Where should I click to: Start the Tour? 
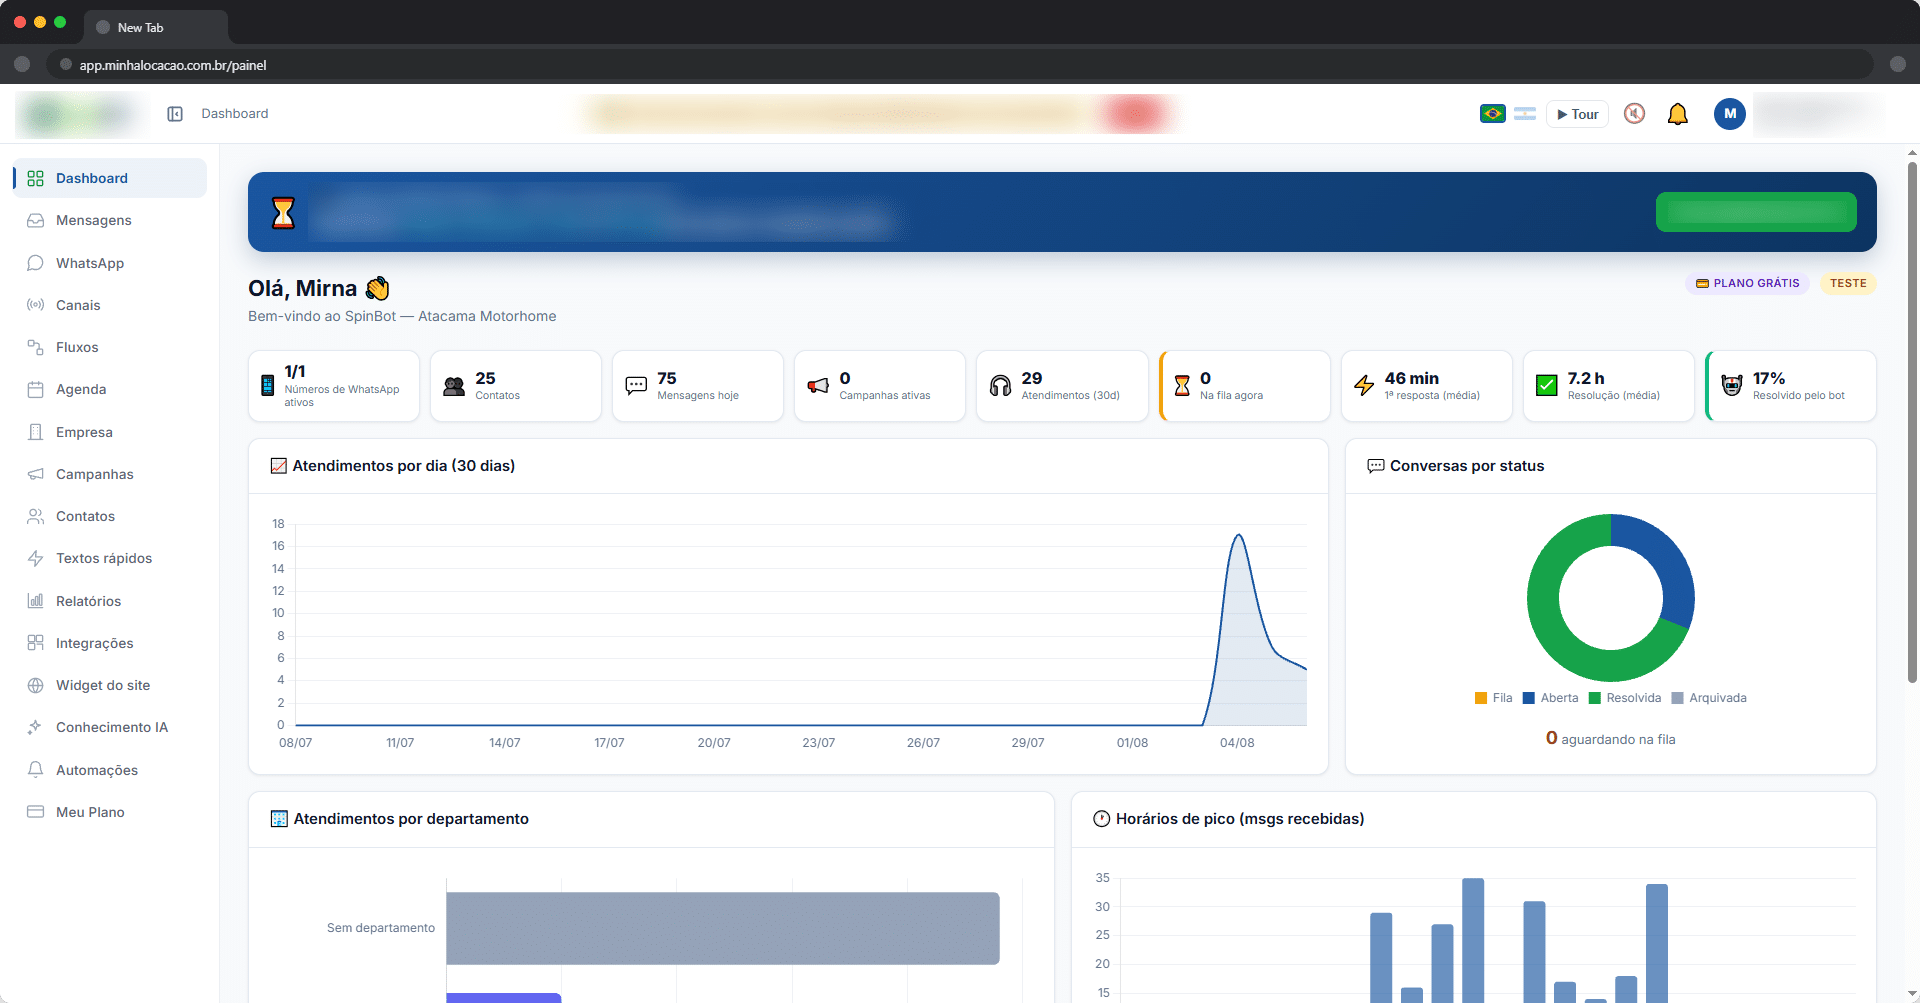tap(1577, 114)
